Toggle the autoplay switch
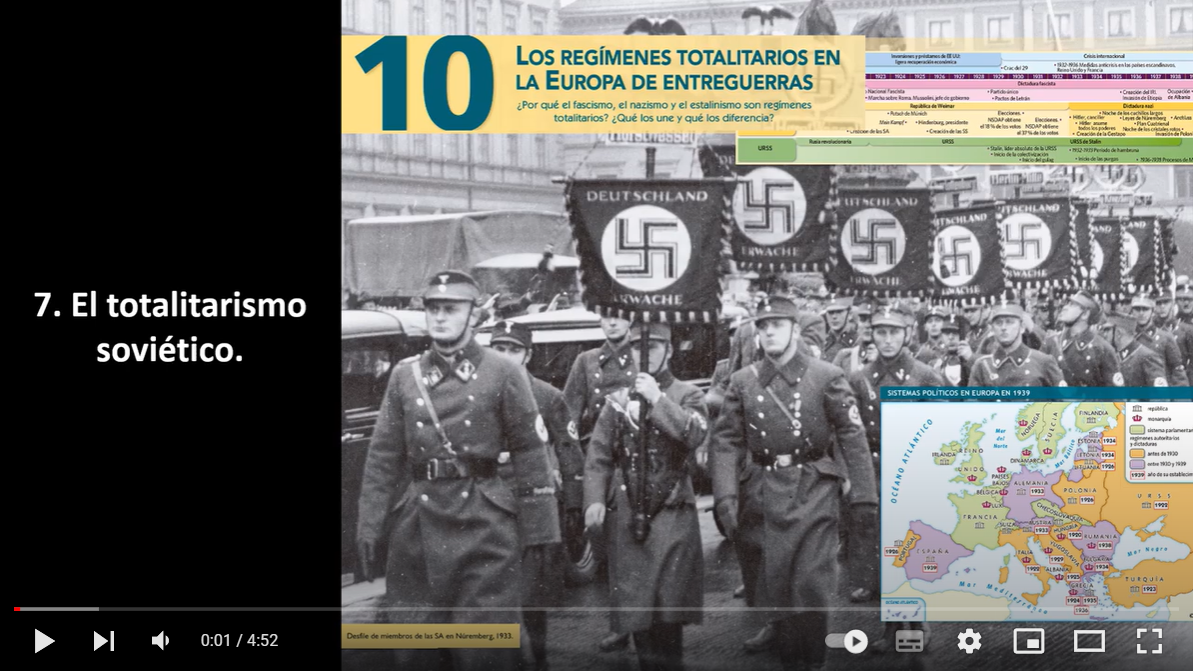Viewport: 1193px width, 671px height. coord(847,641)
